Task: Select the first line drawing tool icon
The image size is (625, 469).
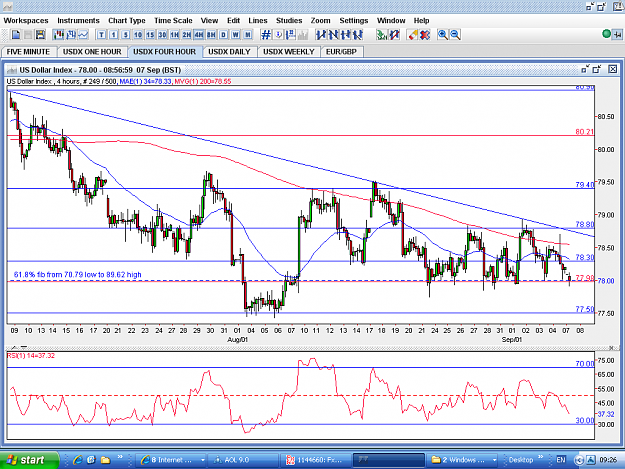Action: (x=321, y=35)
